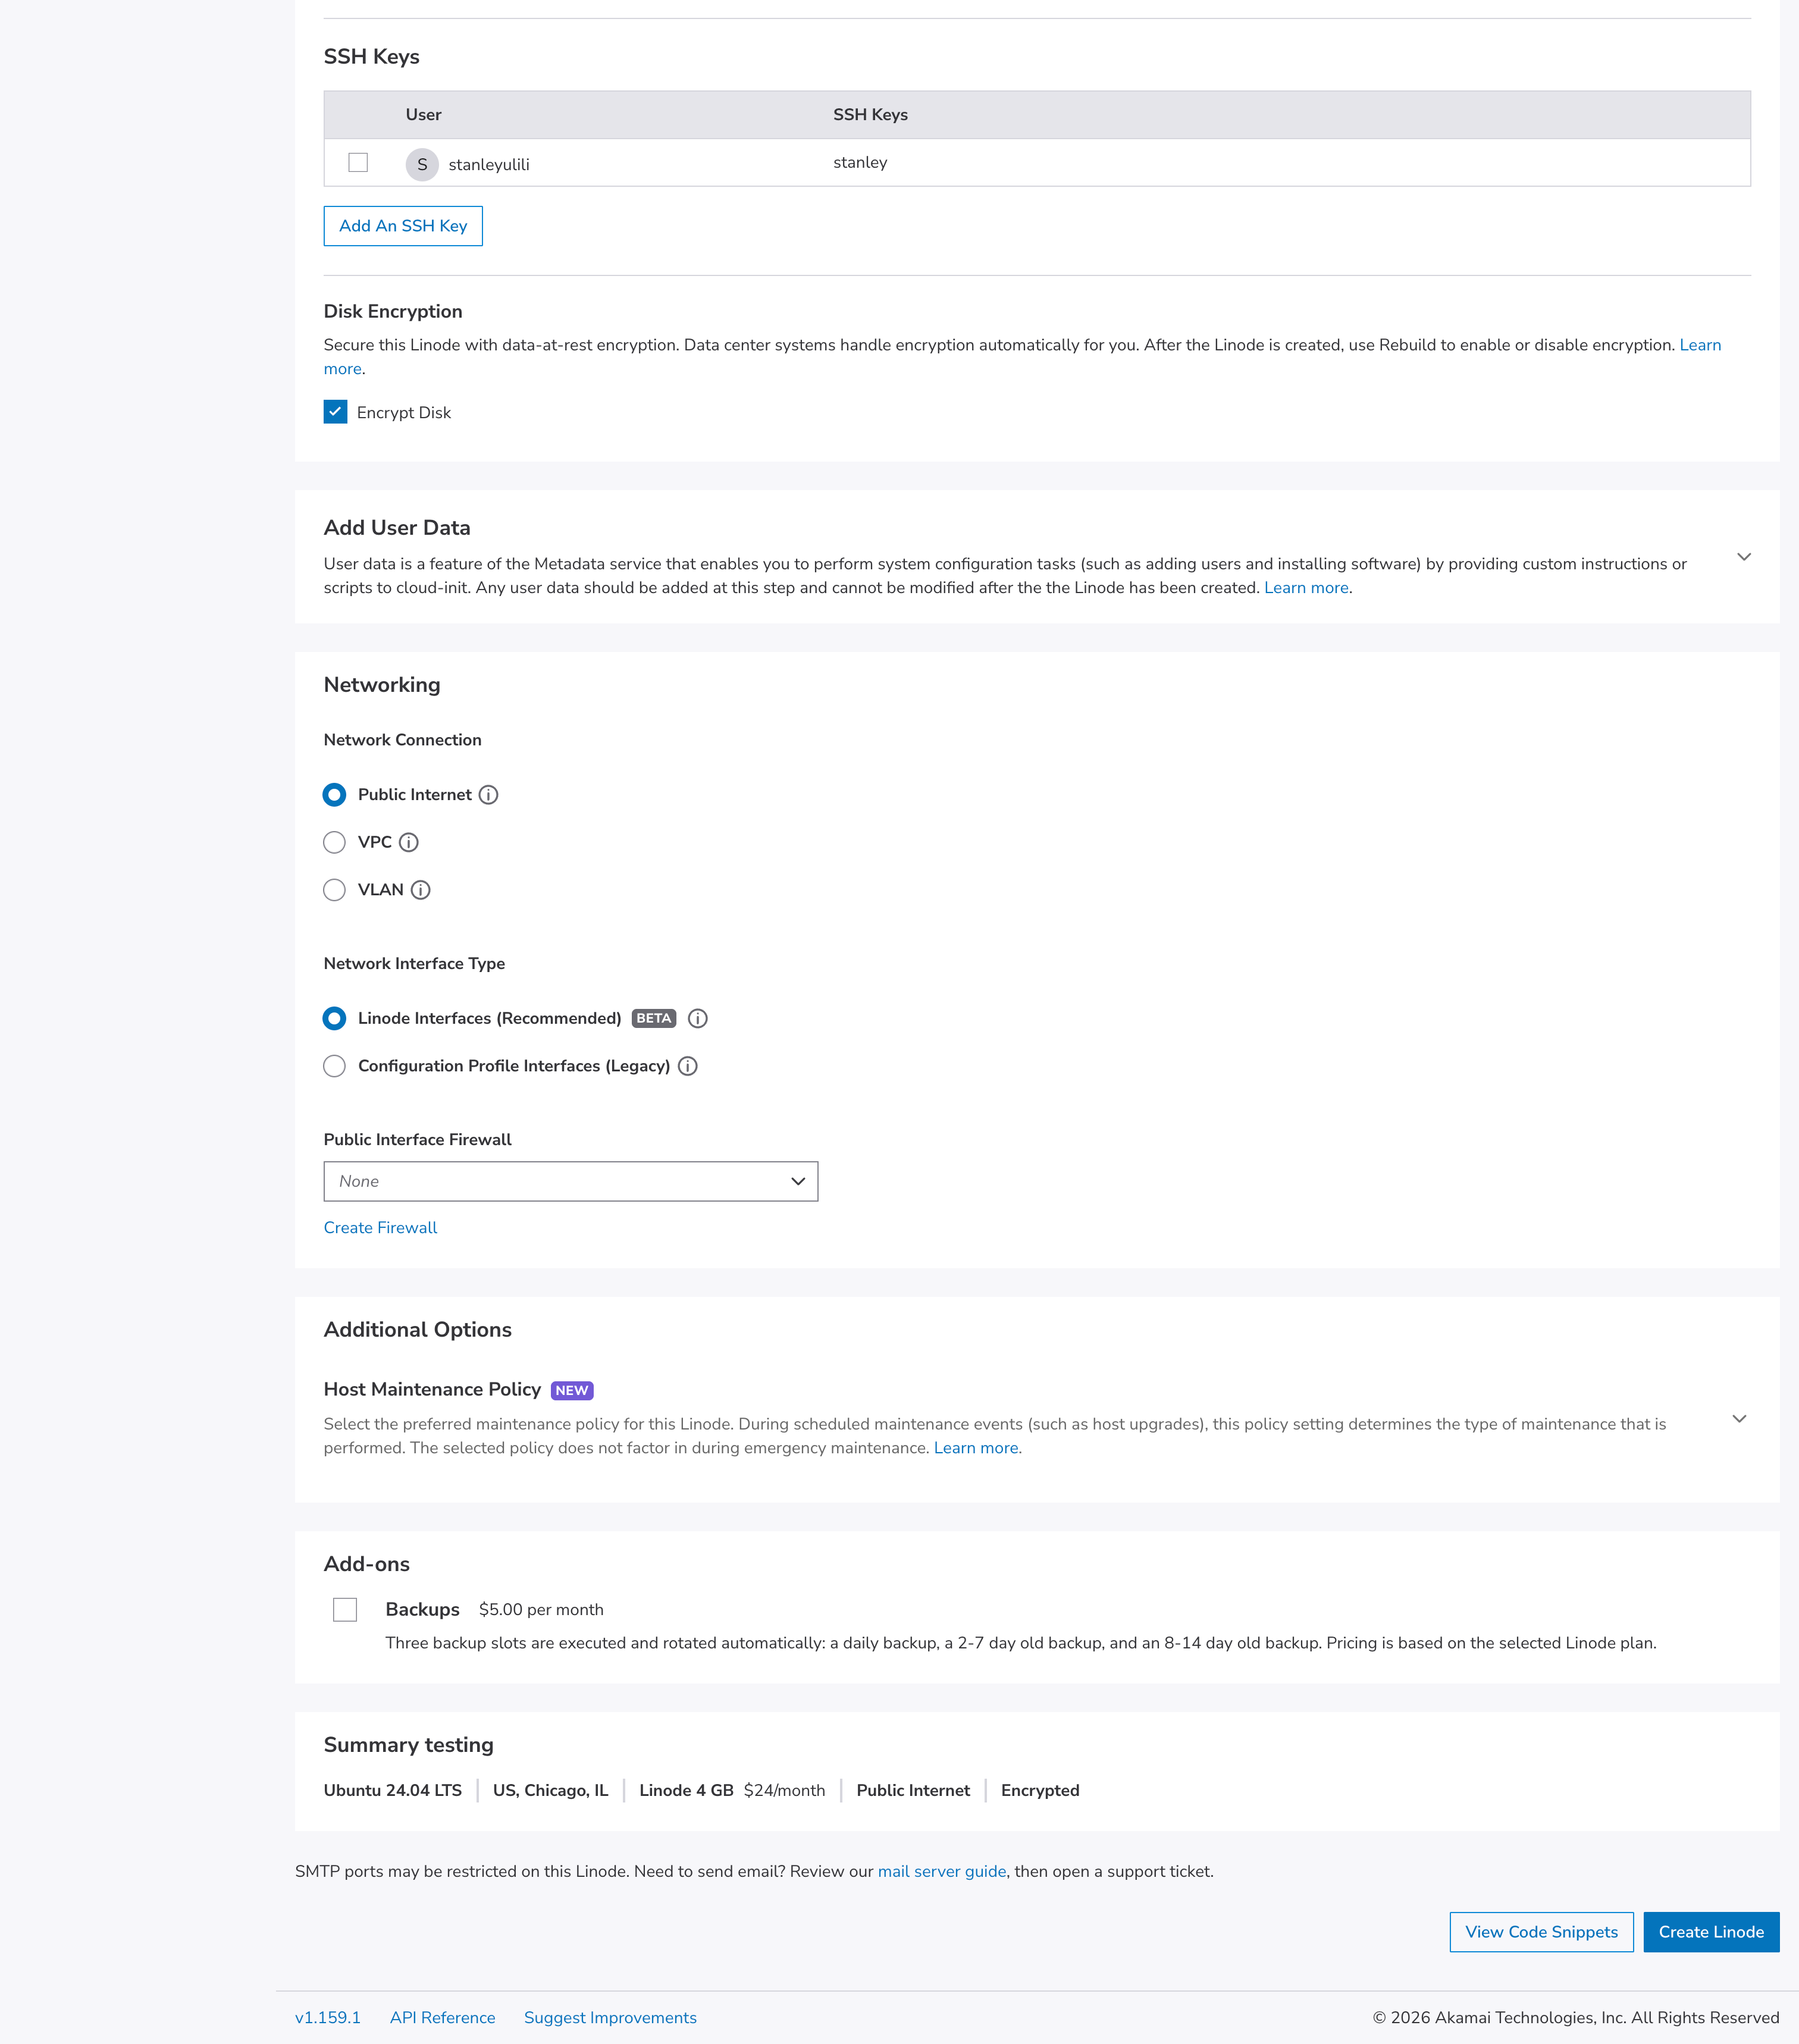
Task: Click the Add An SSH Key button
Action: point(403,226)
